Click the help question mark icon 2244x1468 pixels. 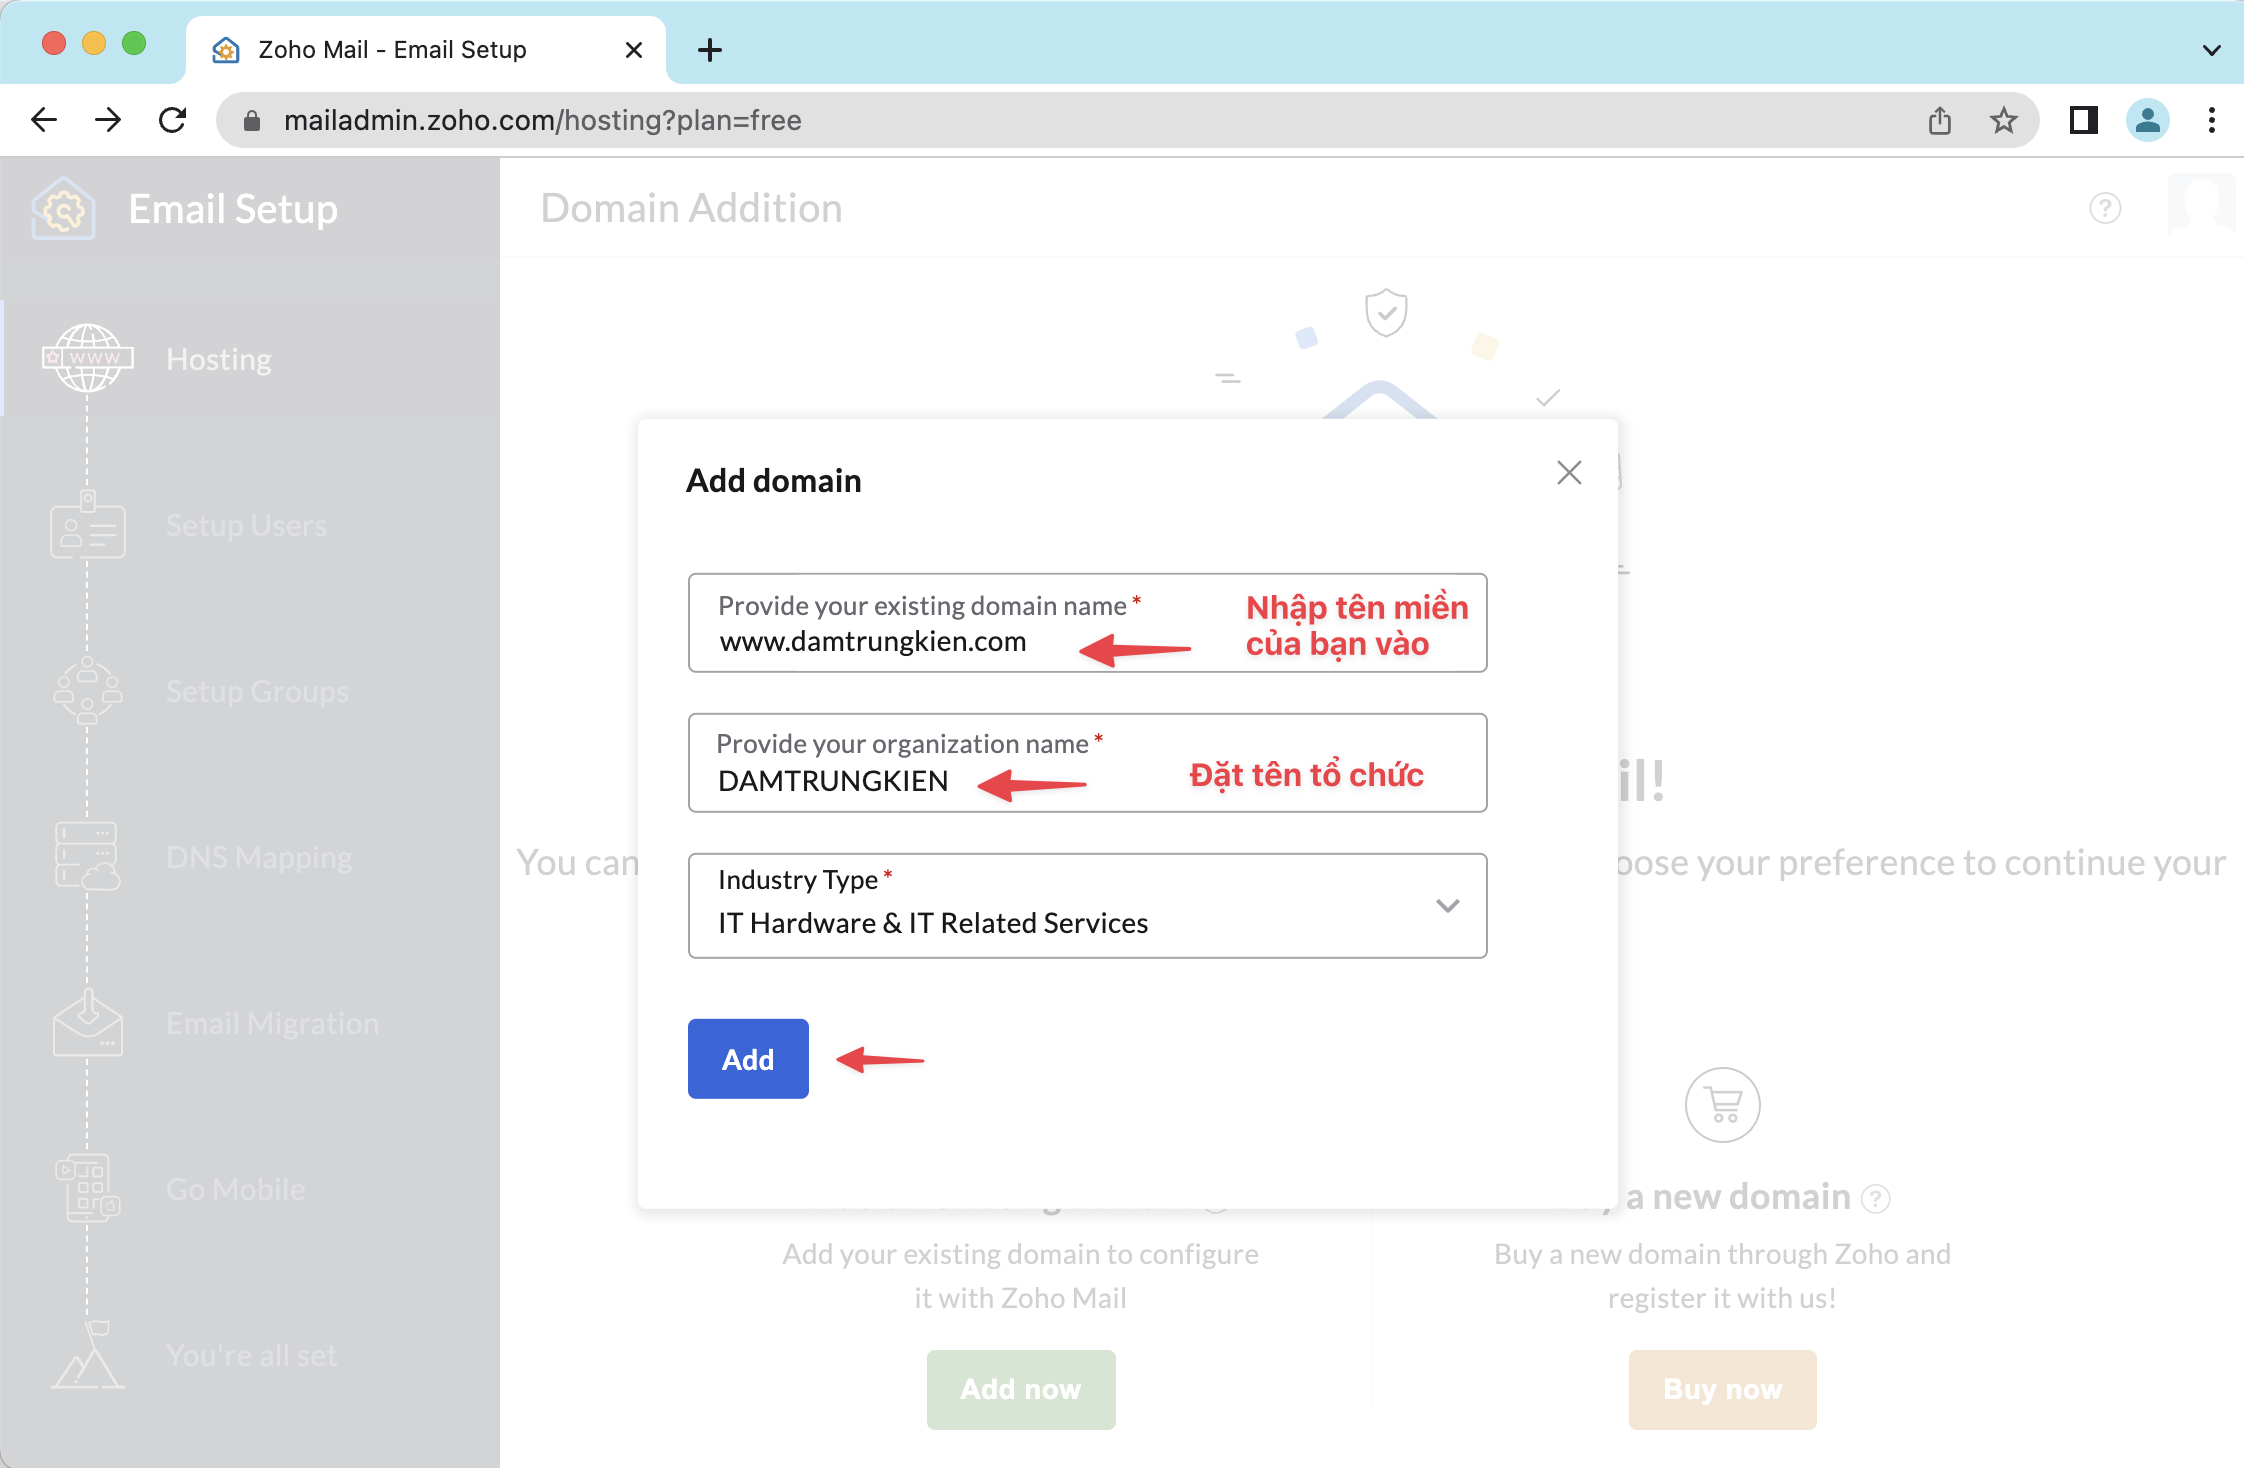coord(2105,208)
